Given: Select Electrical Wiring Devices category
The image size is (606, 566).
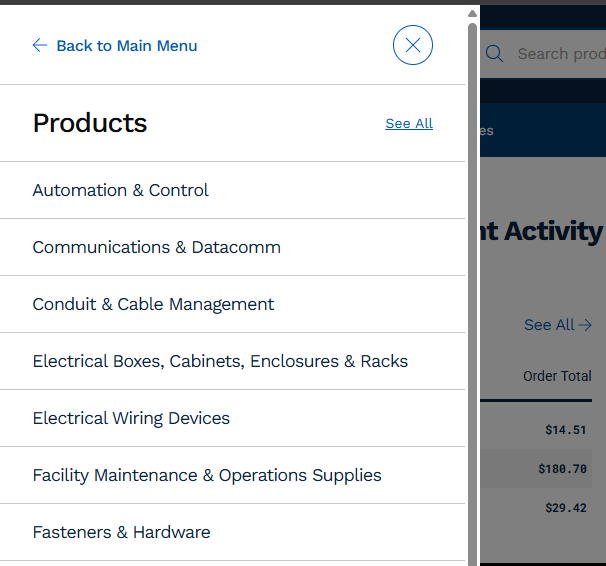Looking at the screenshot, I should 232,418.
